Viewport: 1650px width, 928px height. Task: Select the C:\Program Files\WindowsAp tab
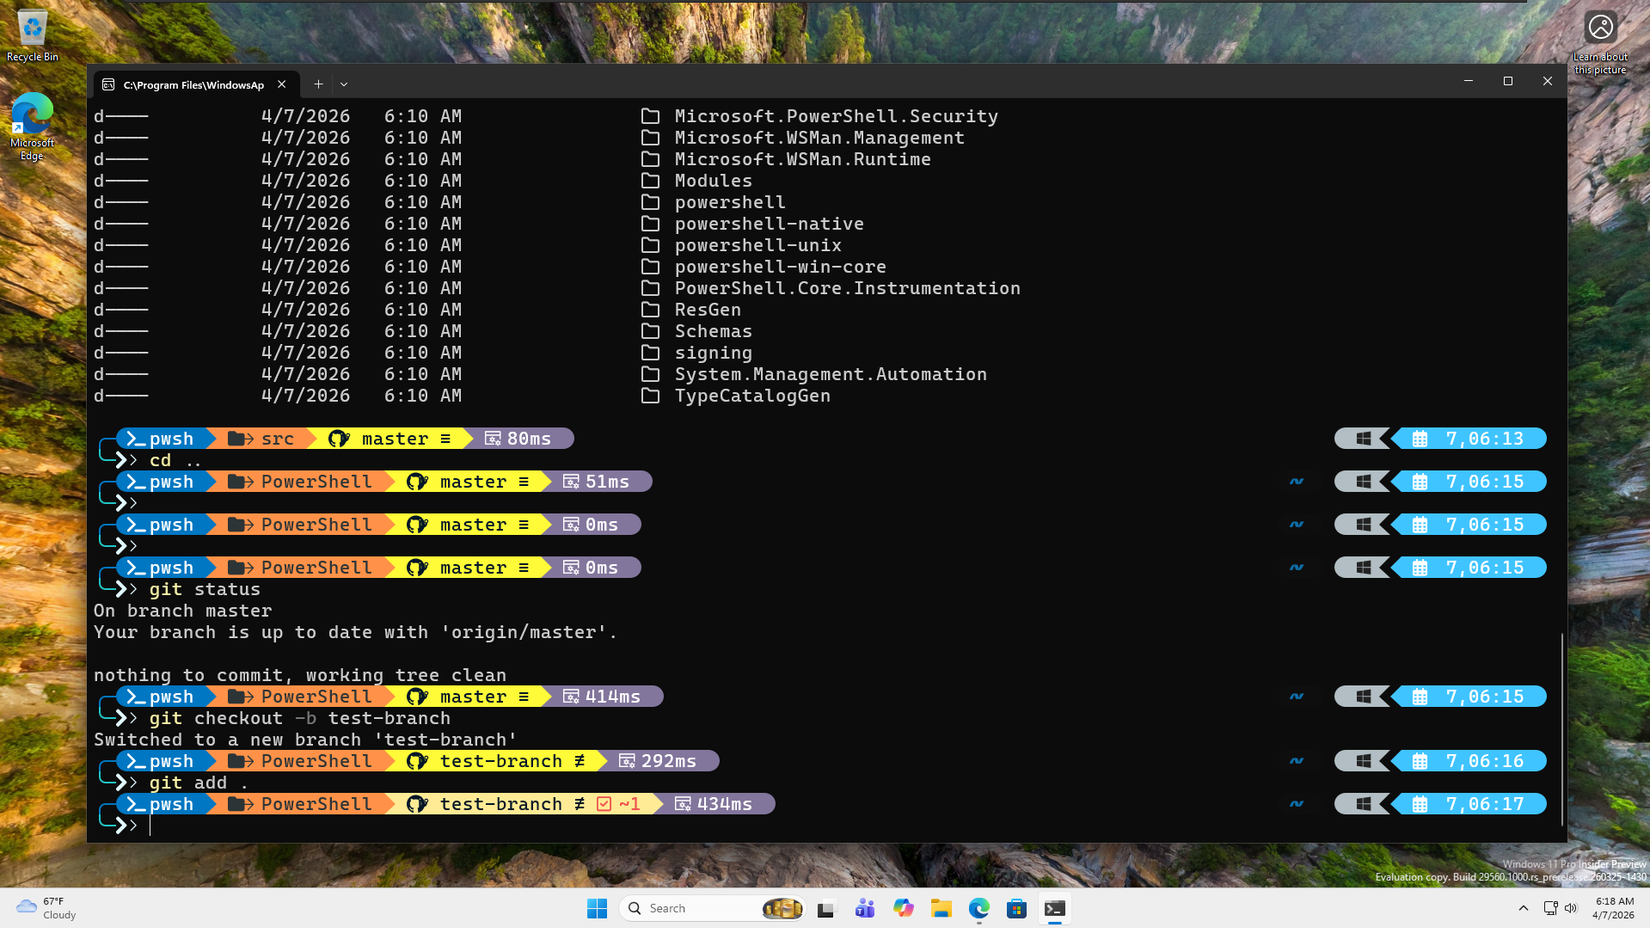[x=193, y=85]
